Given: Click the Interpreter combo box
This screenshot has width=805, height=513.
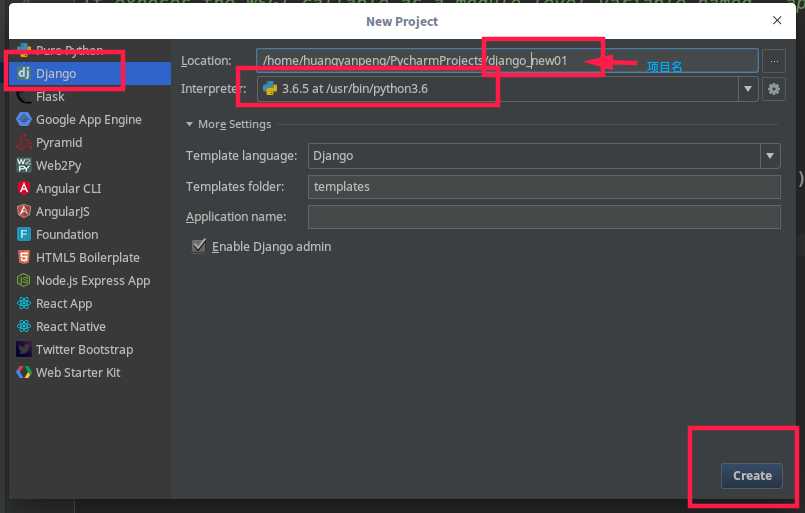Looking at the screenshot, I should click(x=507, y=89).
